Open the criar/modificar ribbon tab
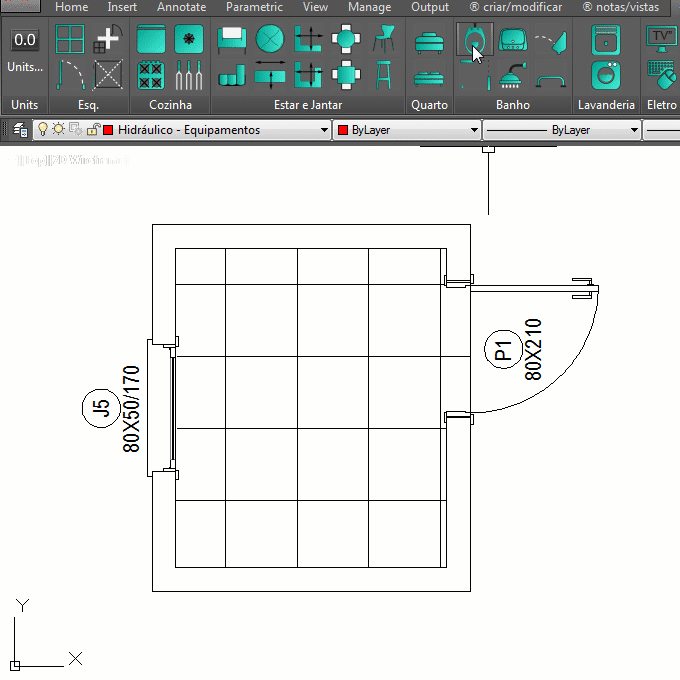Screen dimensions: 680x680 (515, 7)
